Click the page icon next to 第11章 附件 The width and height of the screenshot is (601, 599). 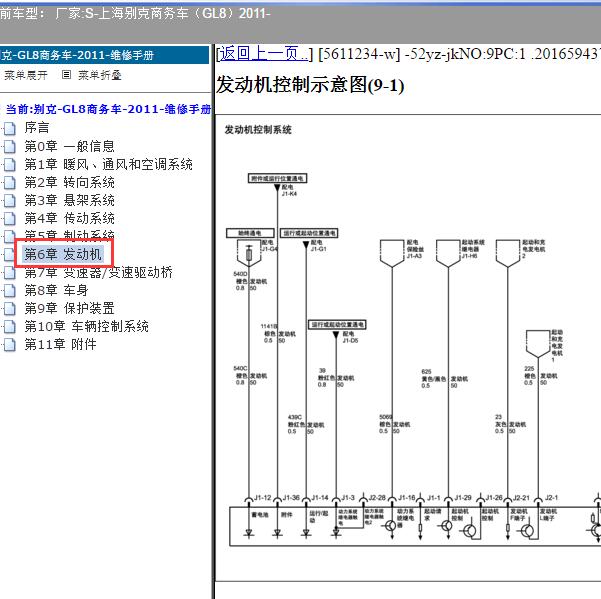coord(10,345)
